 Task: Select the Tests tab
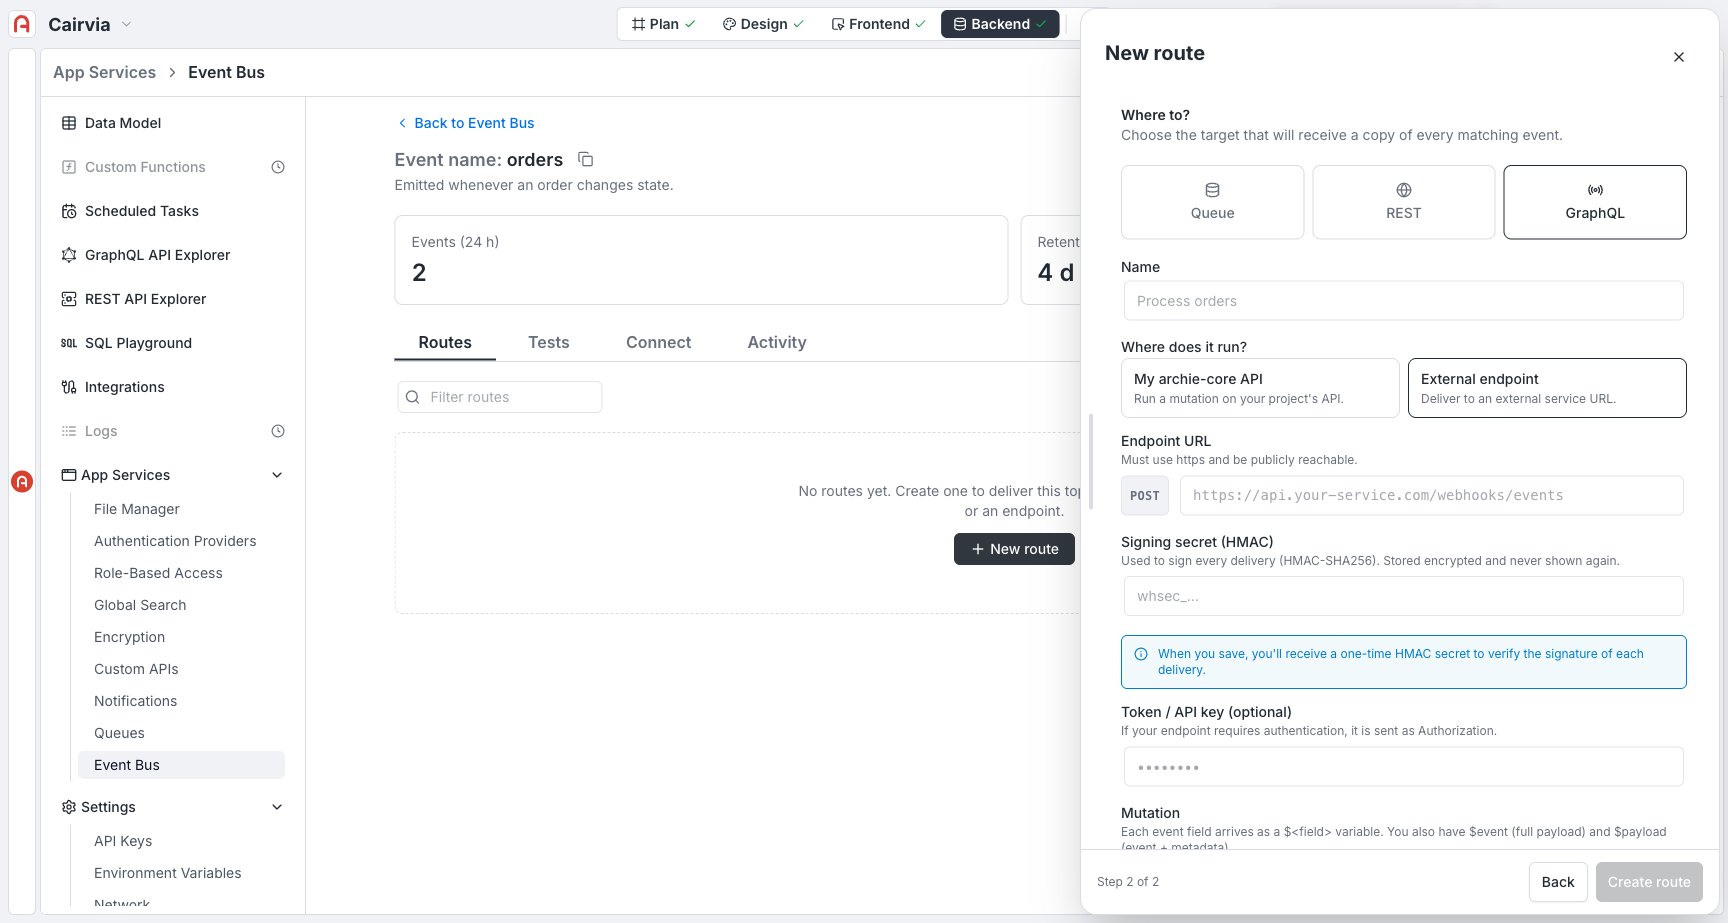(x=549, y=342)
